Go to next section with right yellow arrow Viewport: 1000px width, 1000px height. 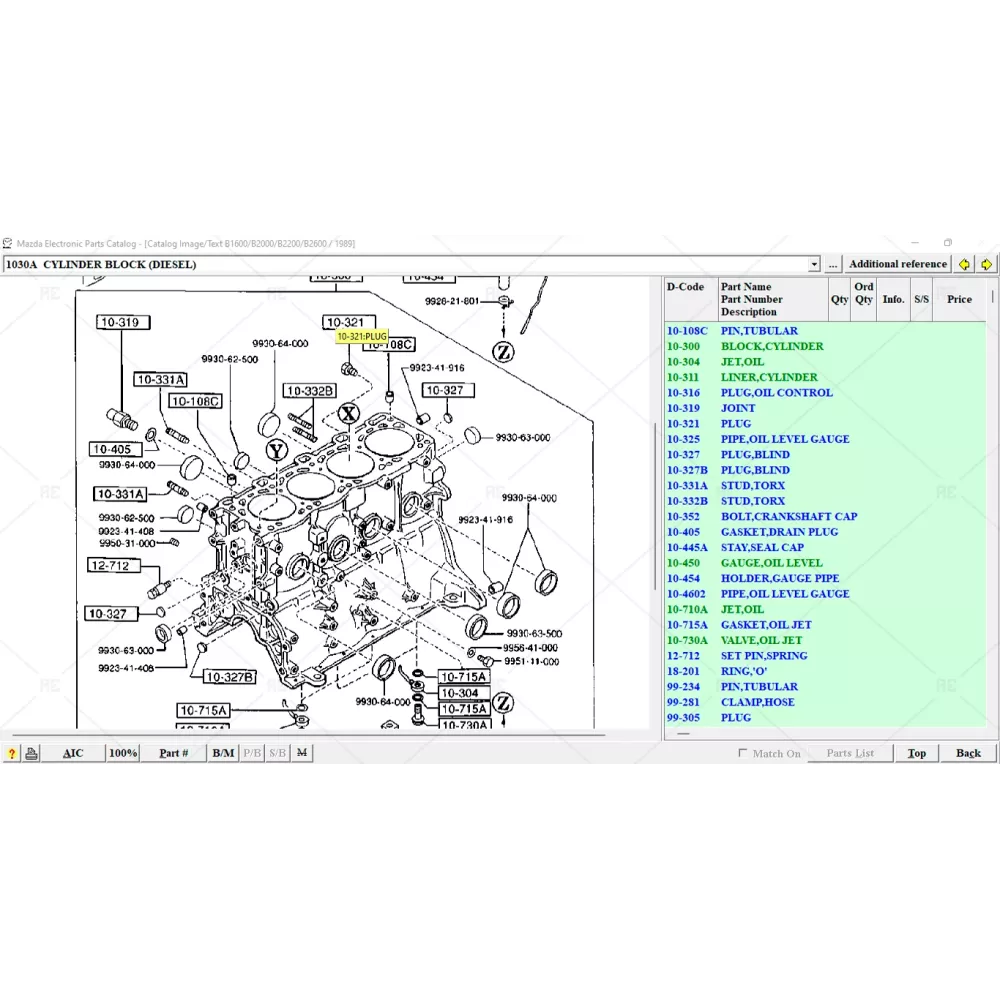(986, 264)
